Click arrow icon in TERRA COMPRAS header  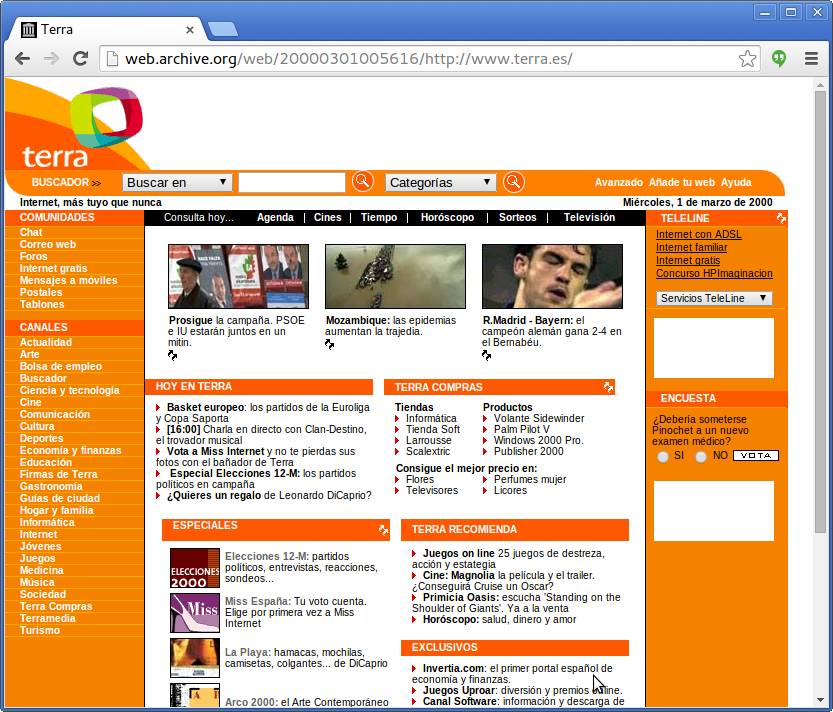click(608, 387)
